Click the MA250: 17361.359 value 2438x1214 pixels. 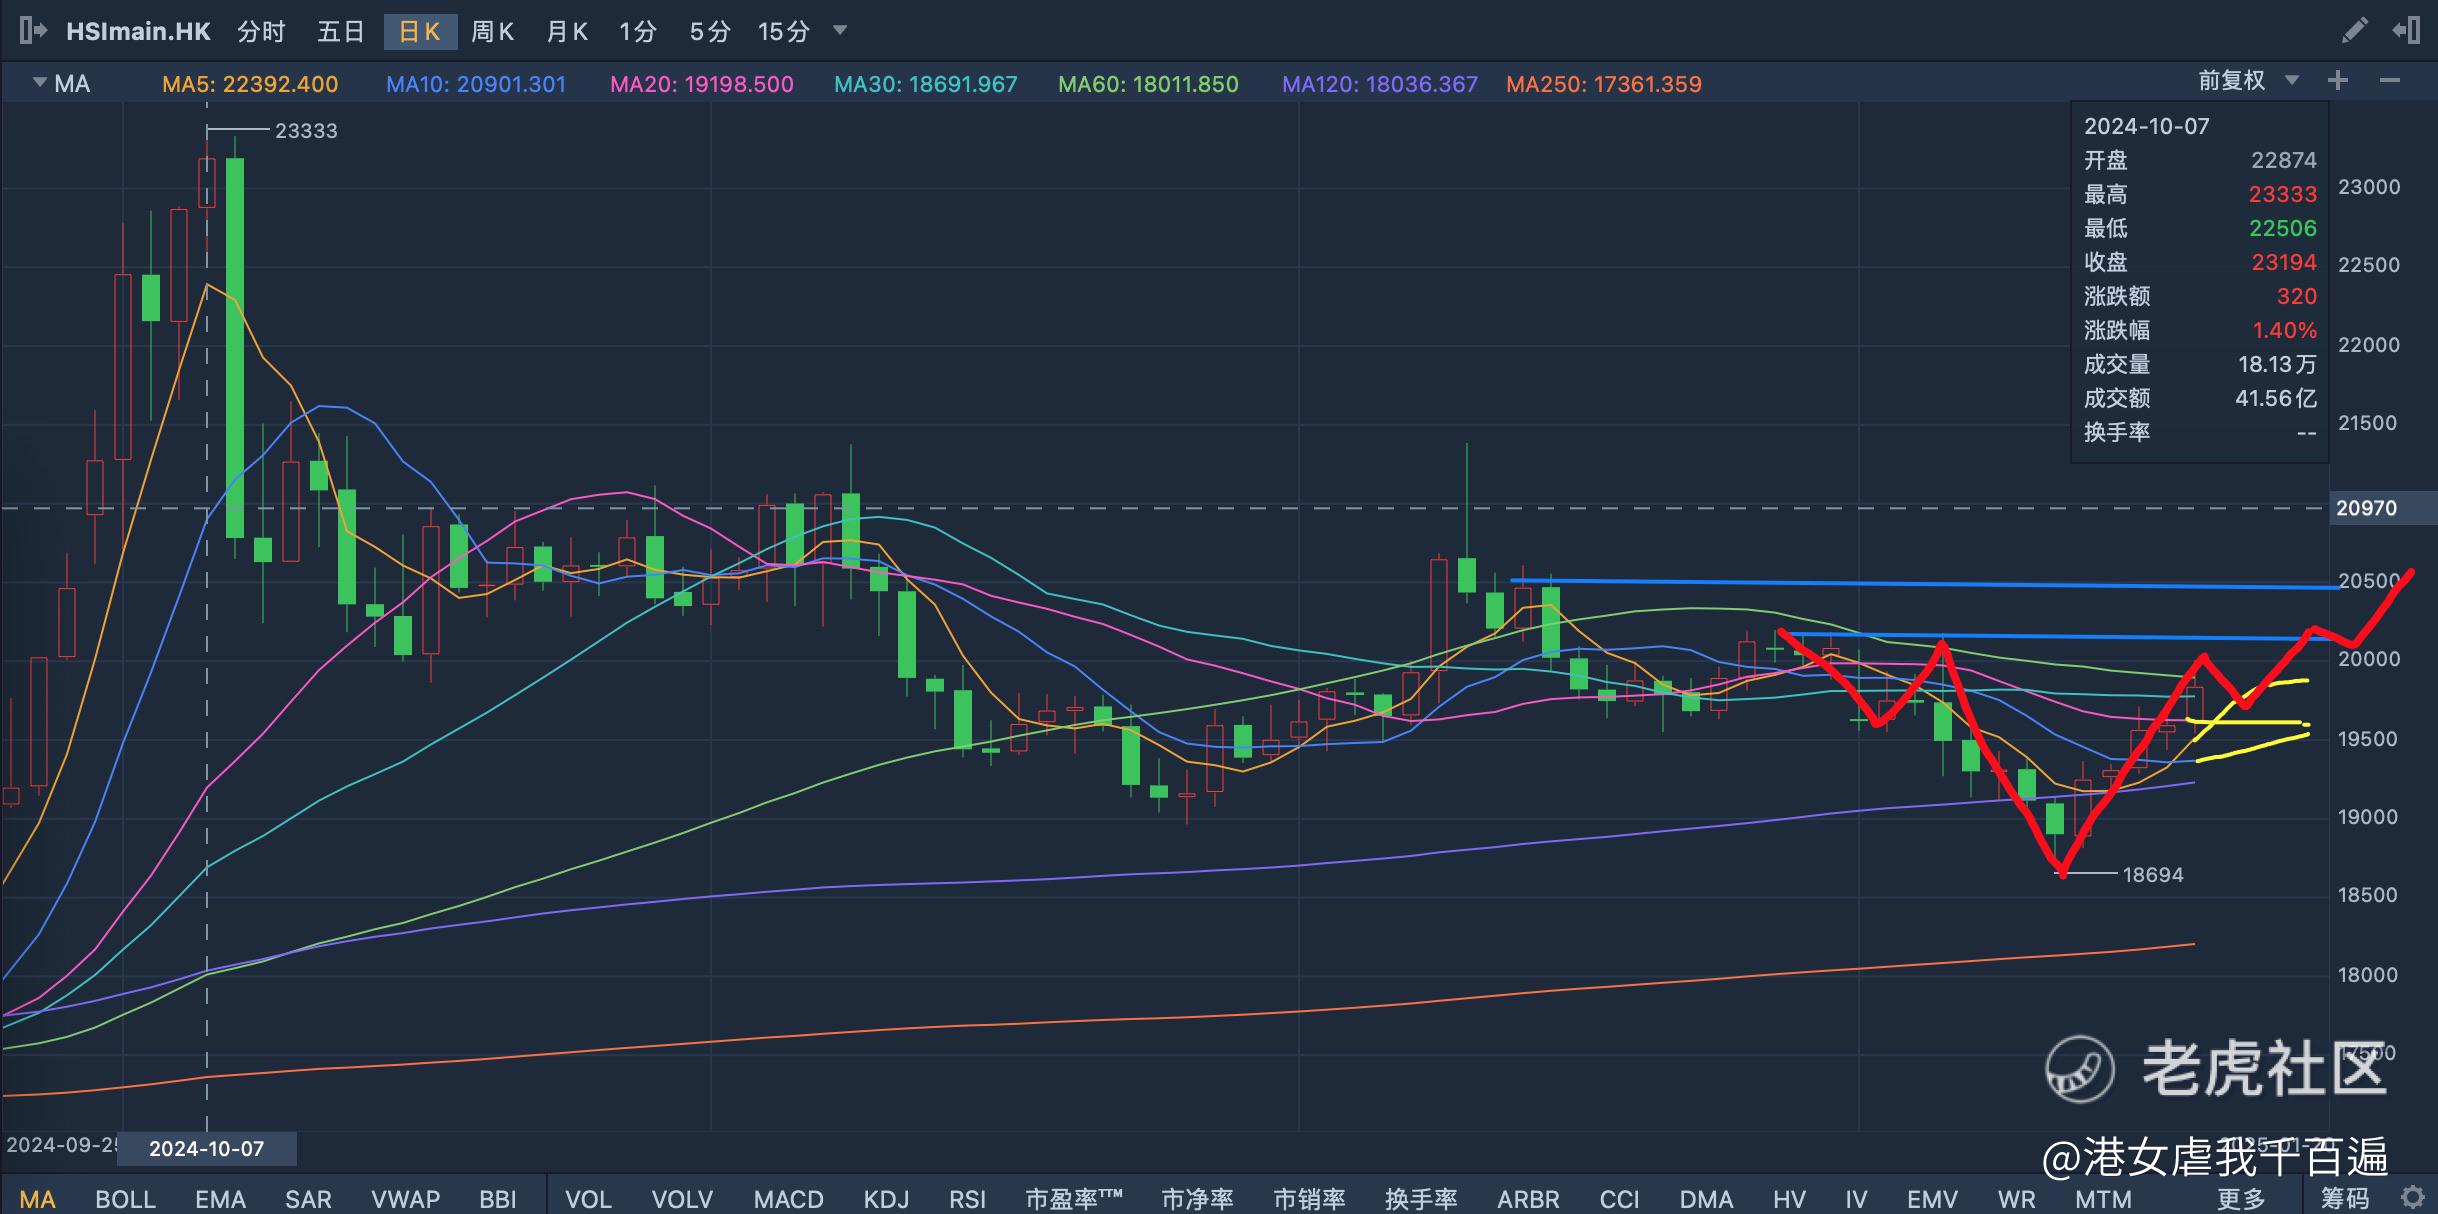pyautogui.click(x=1604, y=84)
